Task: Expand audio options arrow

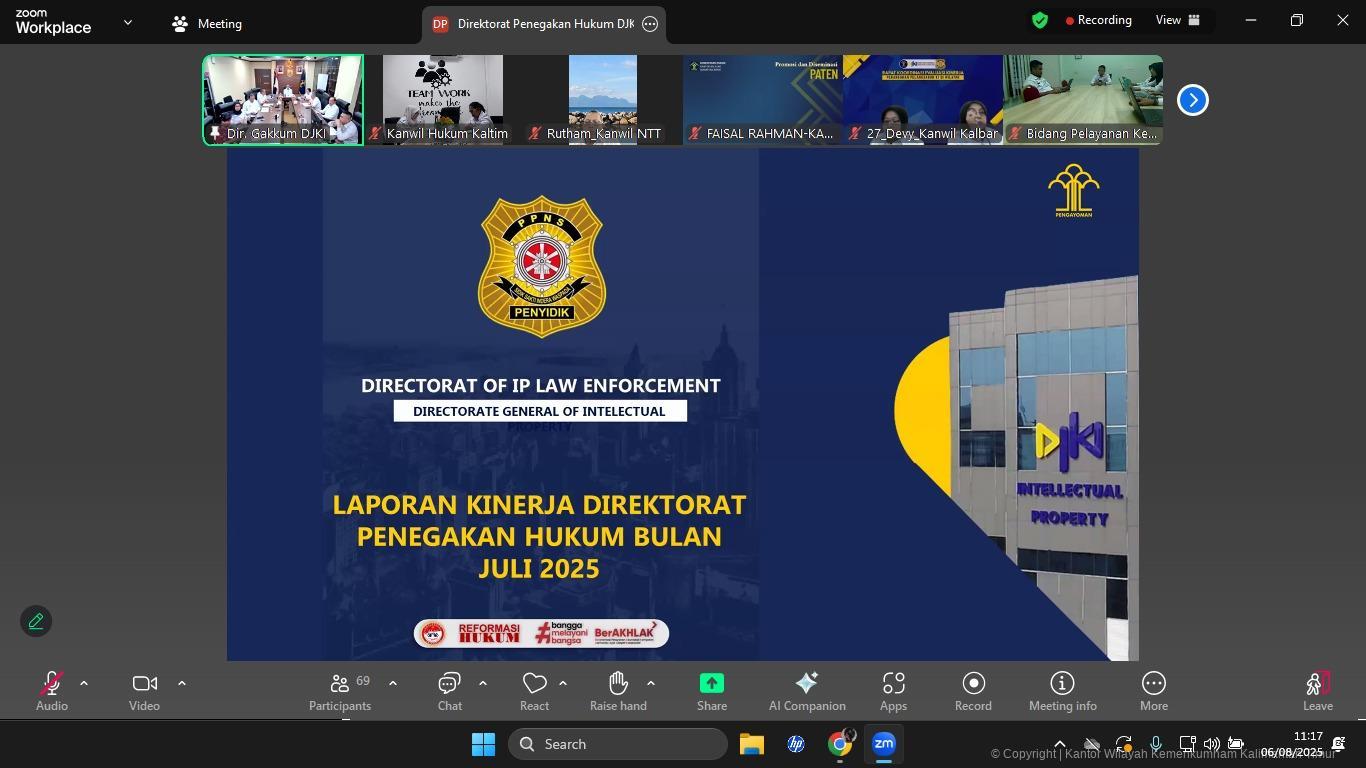Action: (84, 683)
